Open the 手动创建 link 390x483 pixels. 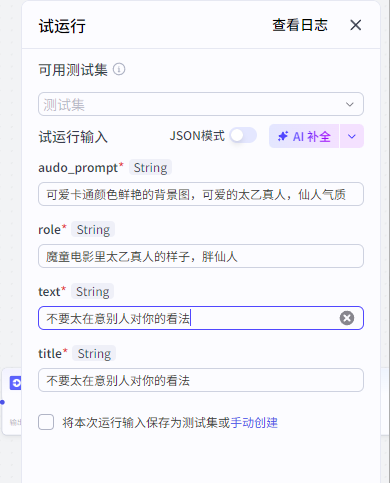254,423
